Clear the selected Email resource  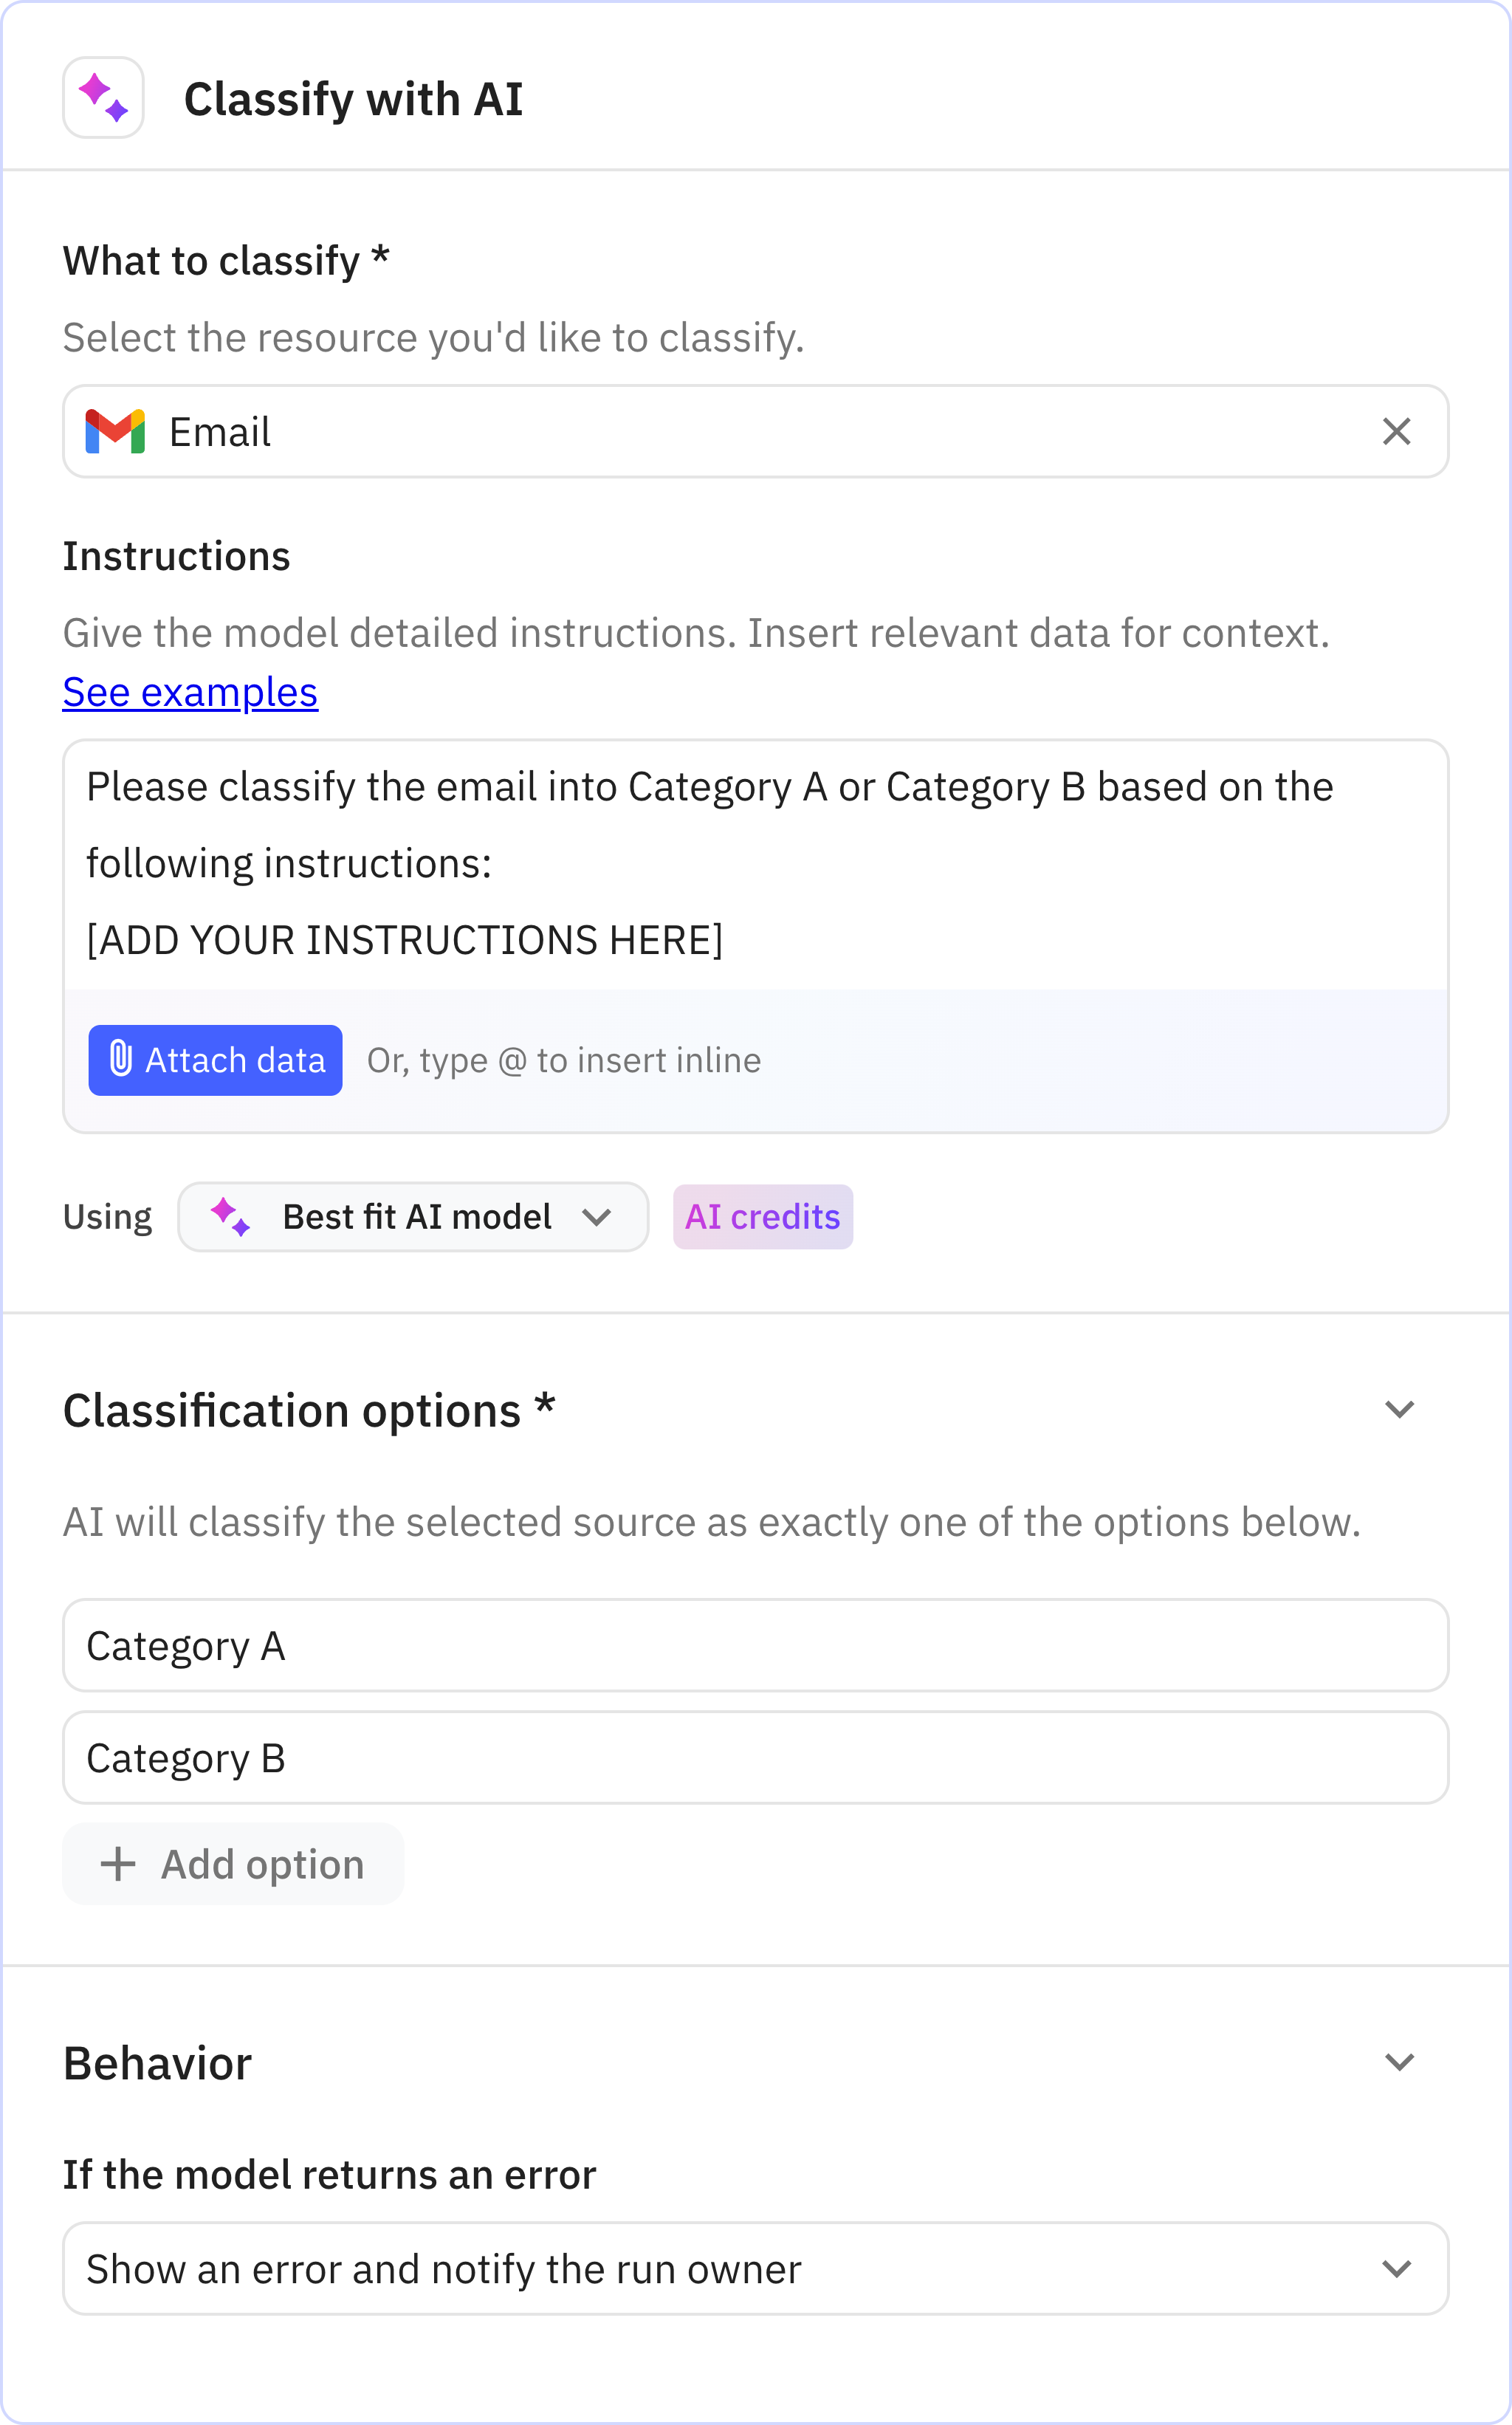(1396, 431)
